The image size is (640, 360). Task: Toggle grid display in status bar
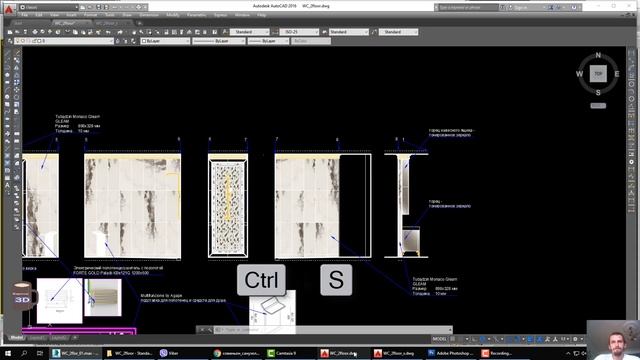tap(453, 339)
